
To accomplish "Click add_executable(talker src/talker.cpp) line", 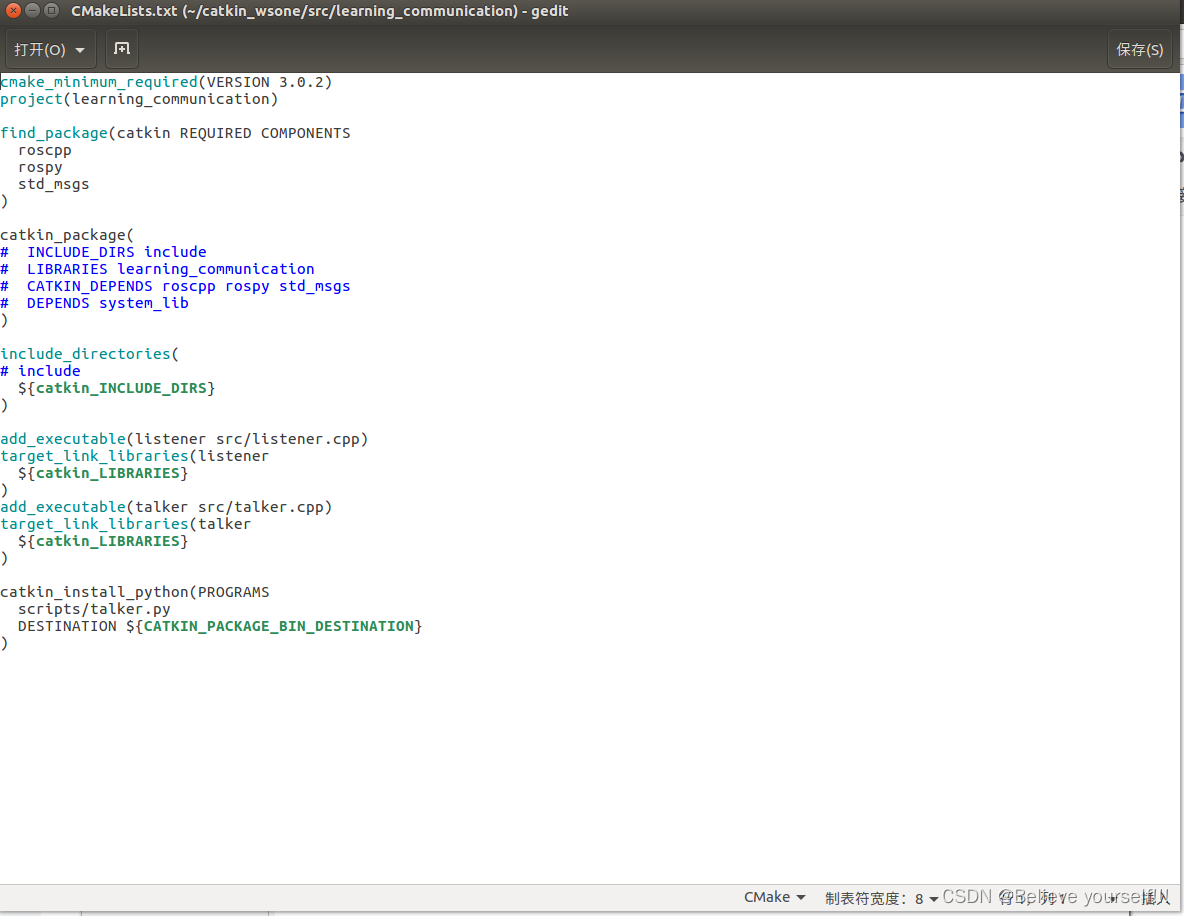I will pyautogui.click(x=166, y=506).
